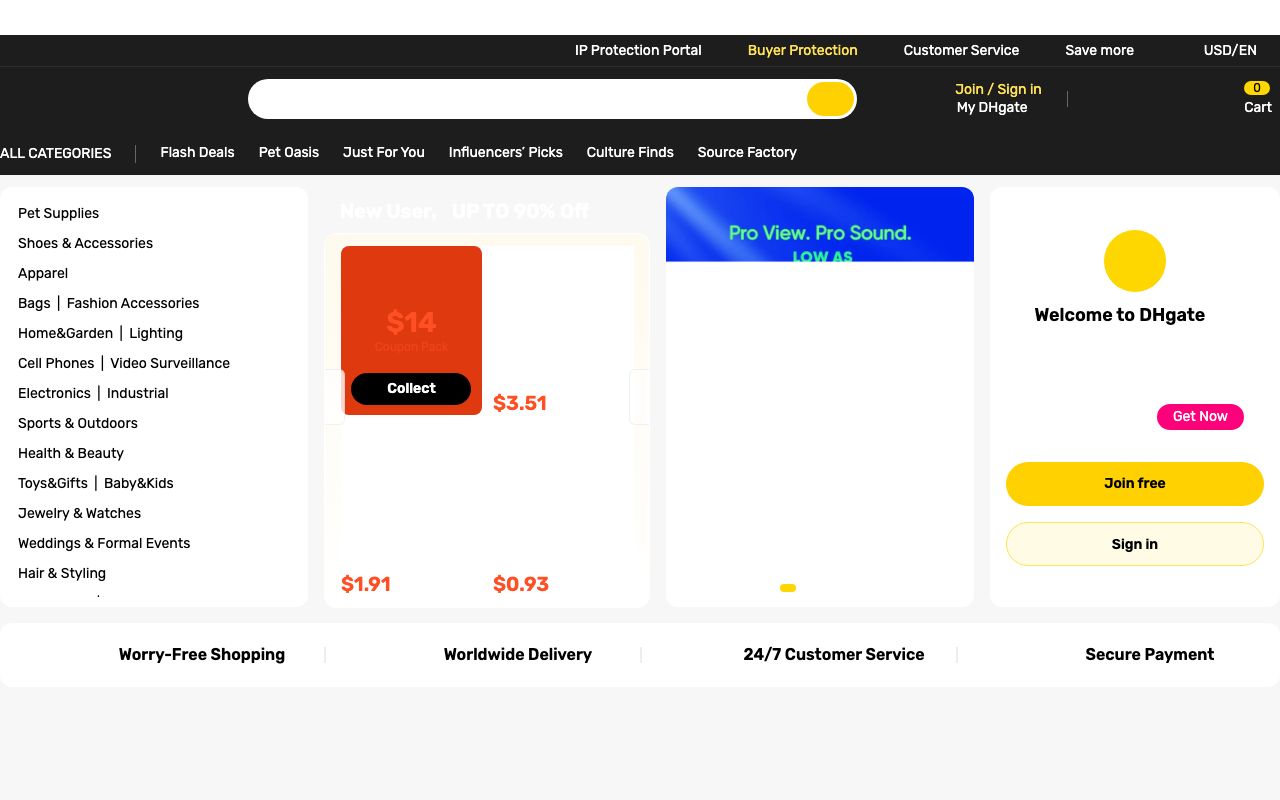Click the Worldwide Delivery label

518,655
